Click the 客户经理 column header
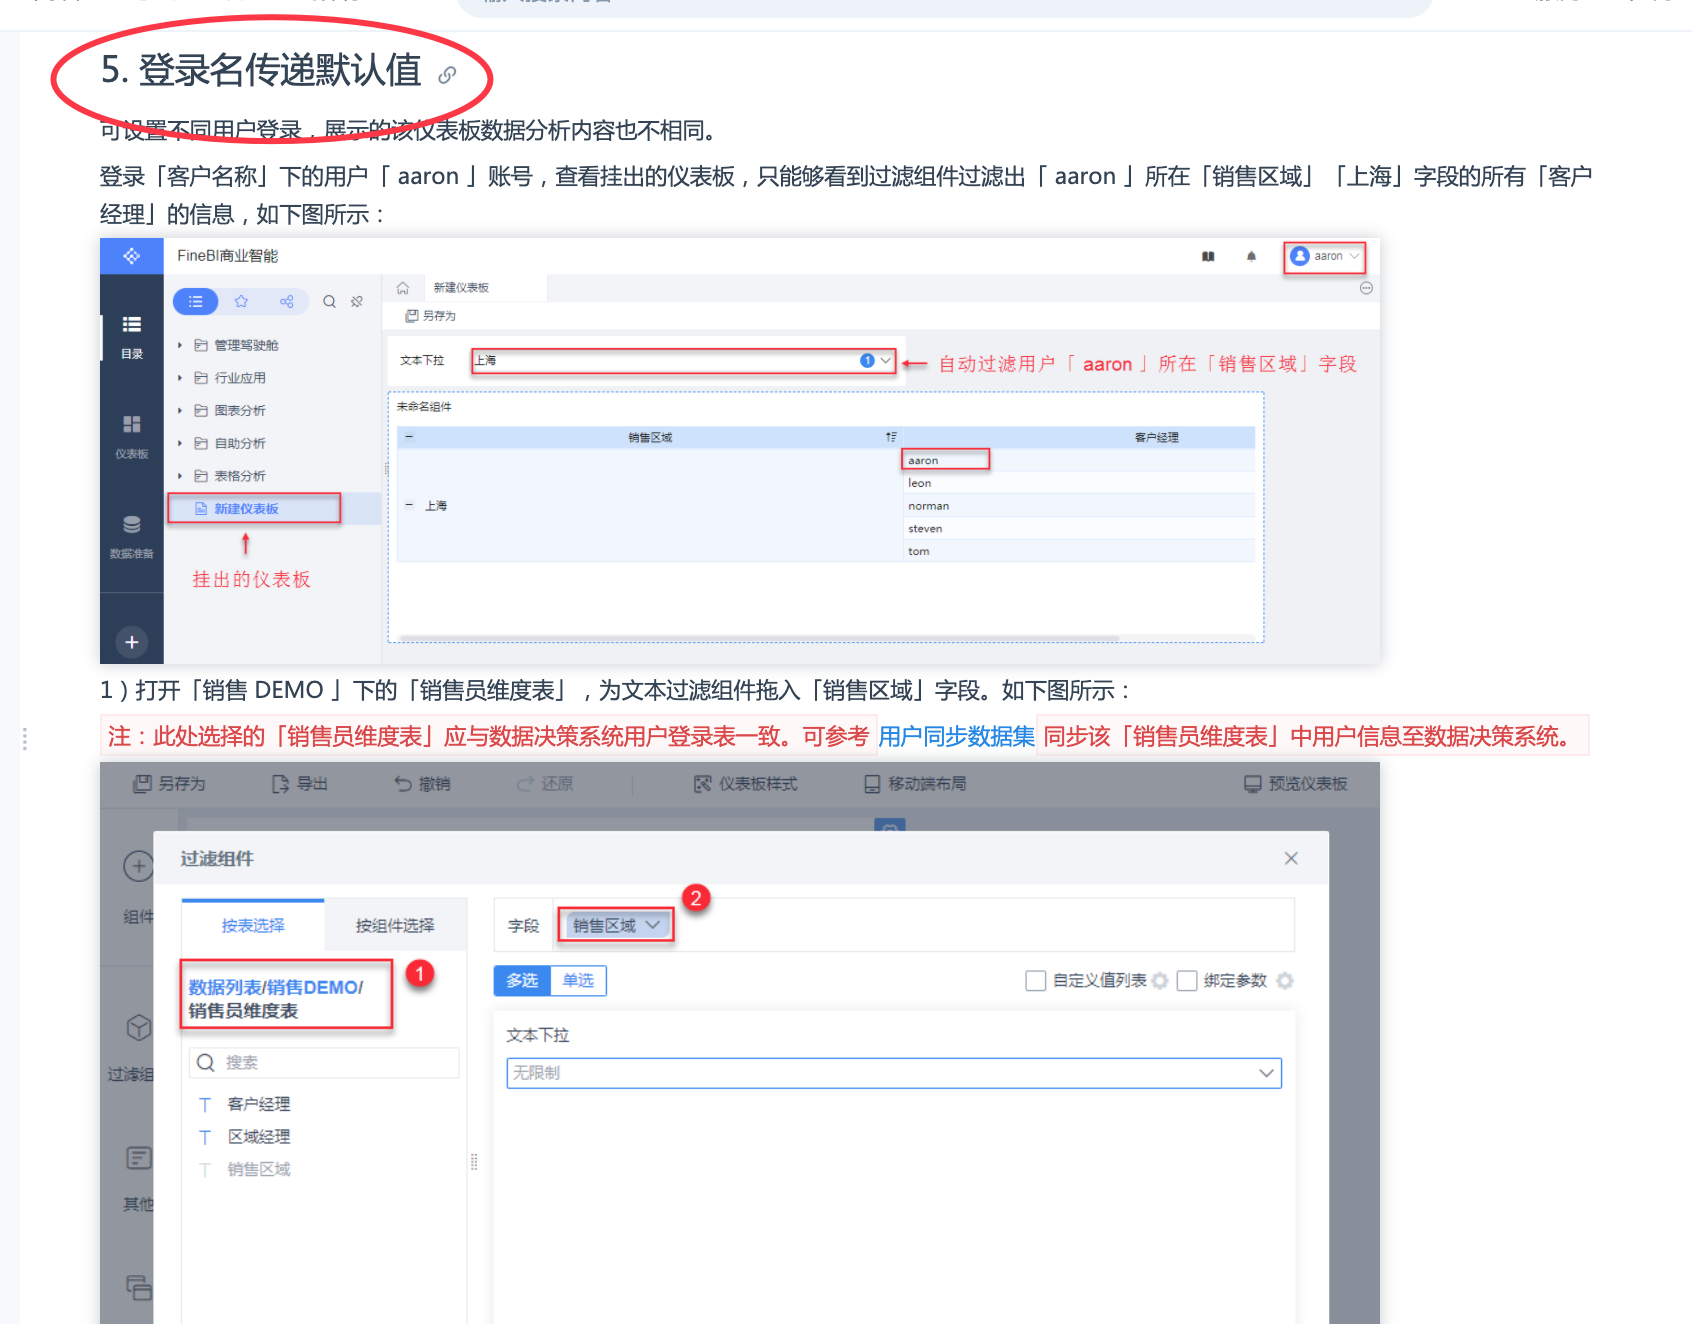1692x1324 pixels. point(1156,437)
